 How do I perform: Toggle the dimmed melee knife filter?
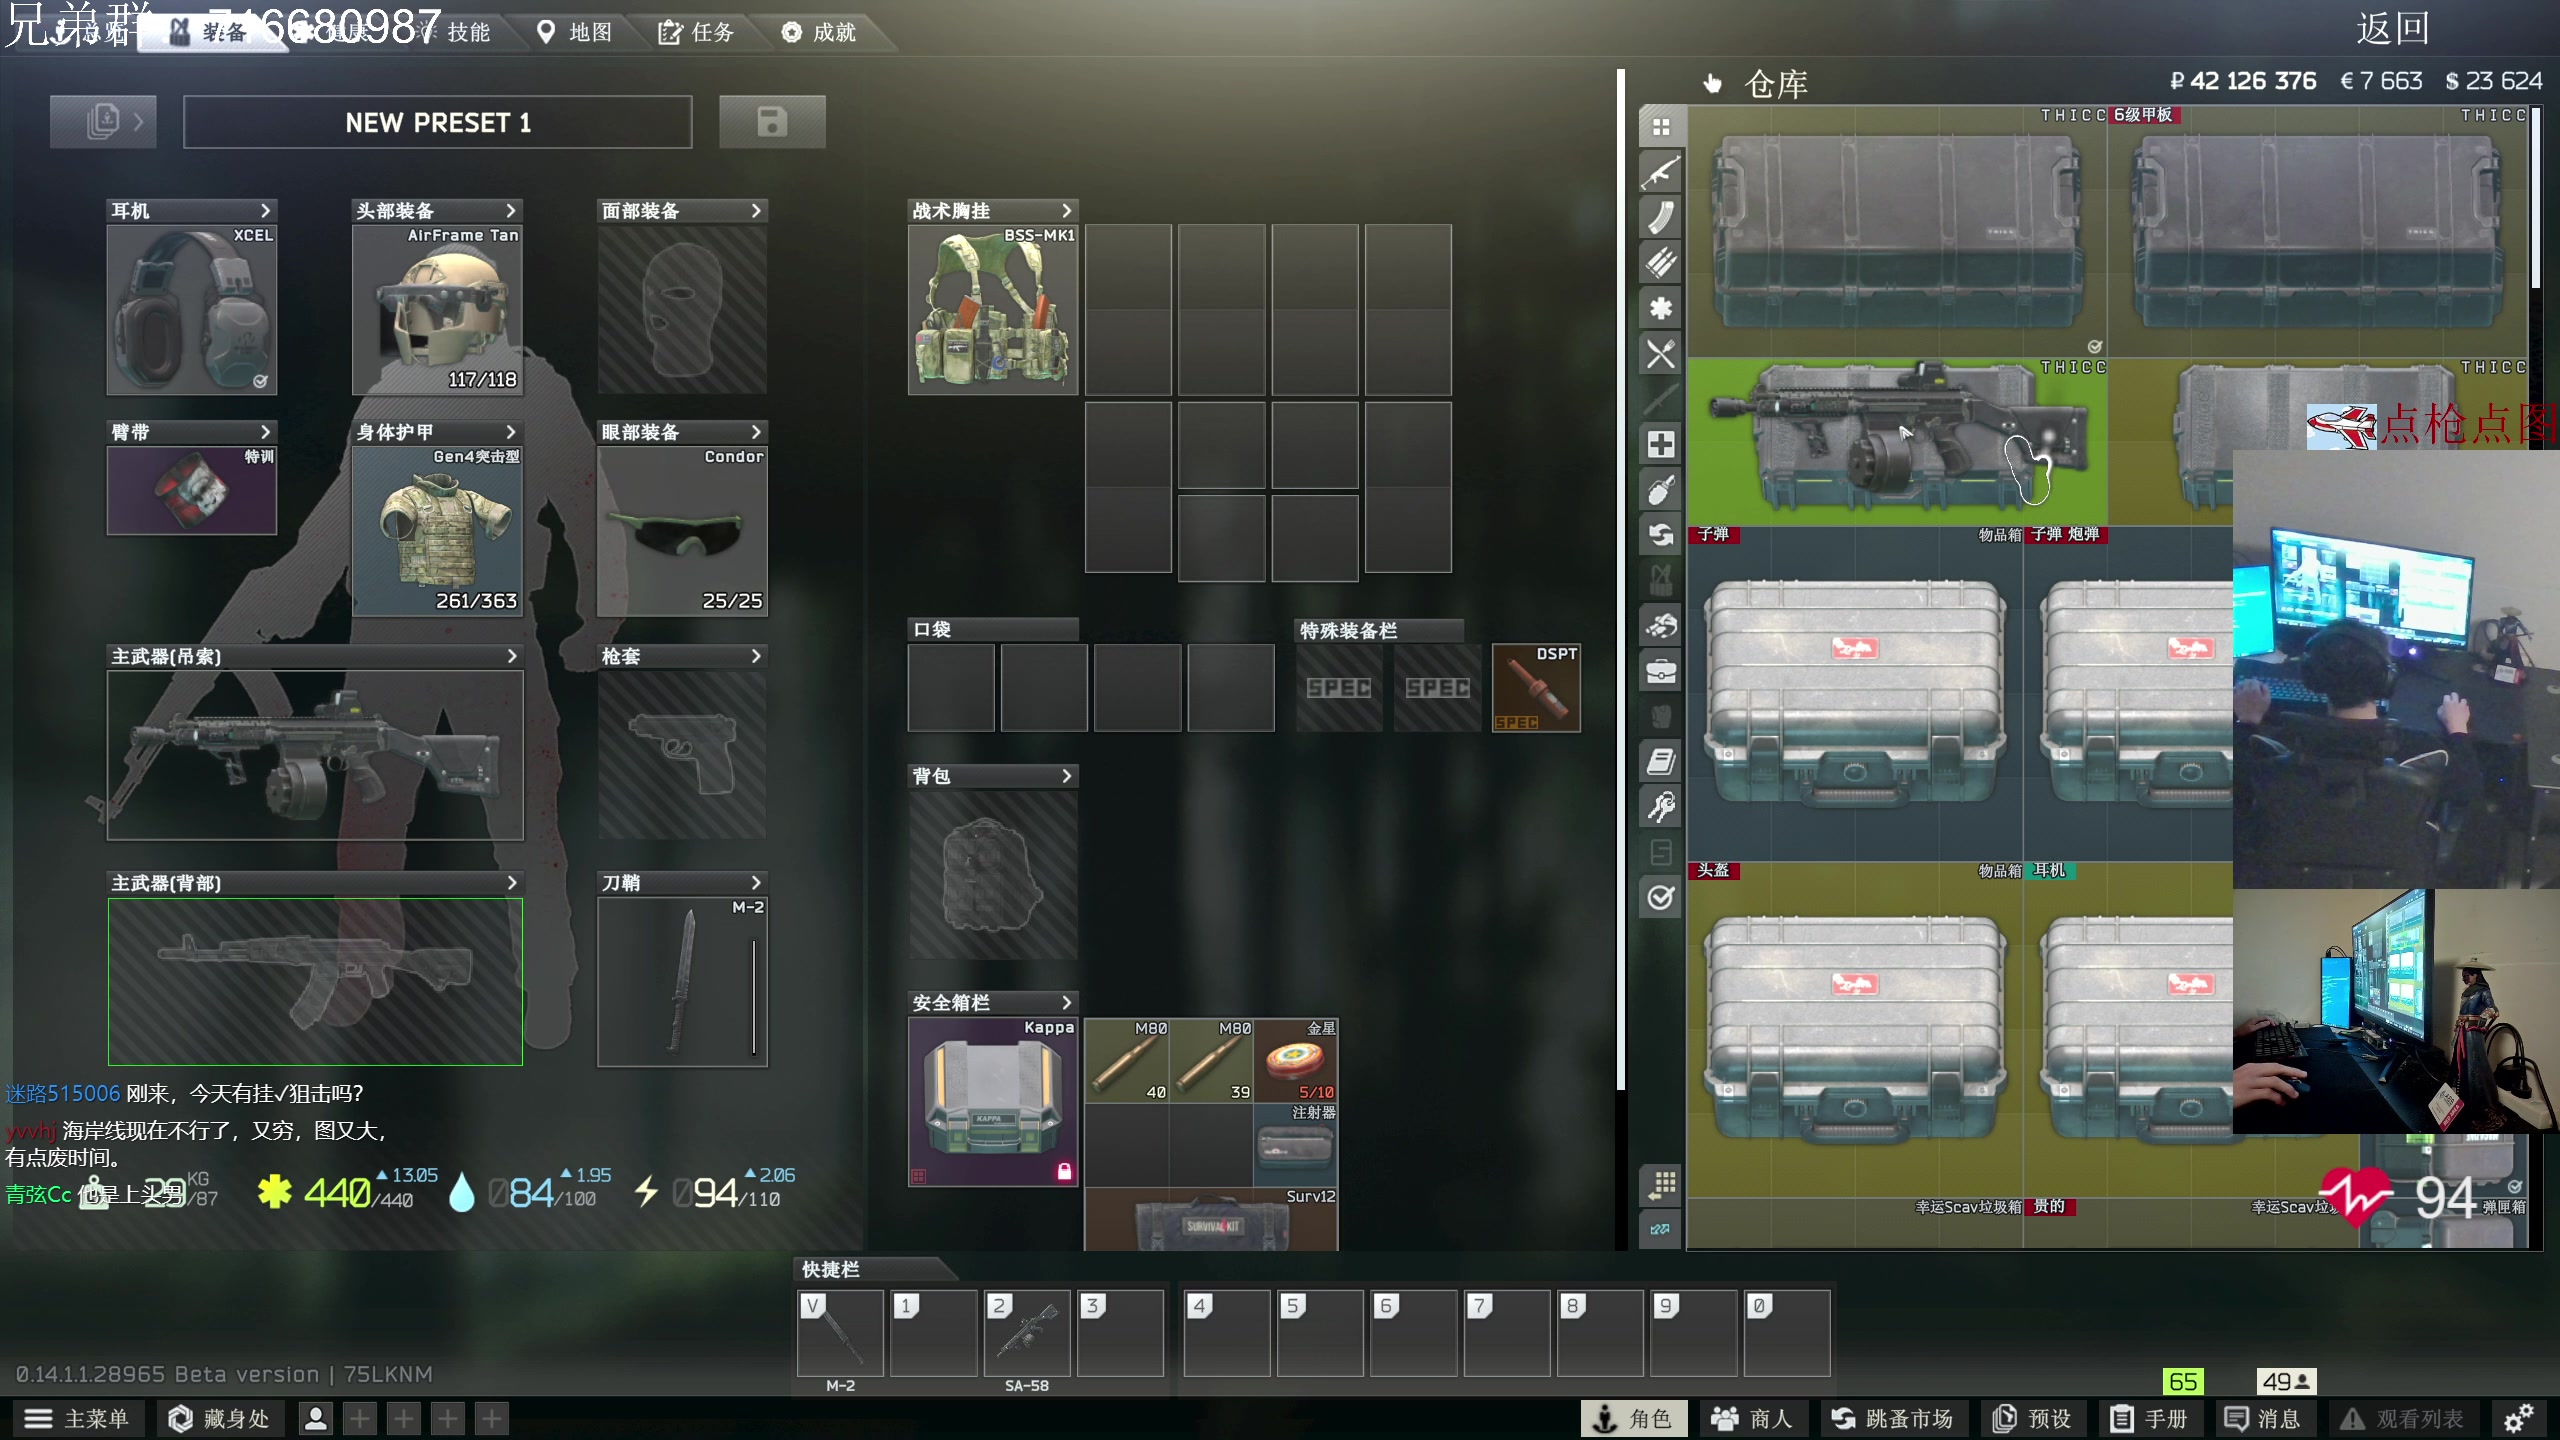tap(1661, 399)
